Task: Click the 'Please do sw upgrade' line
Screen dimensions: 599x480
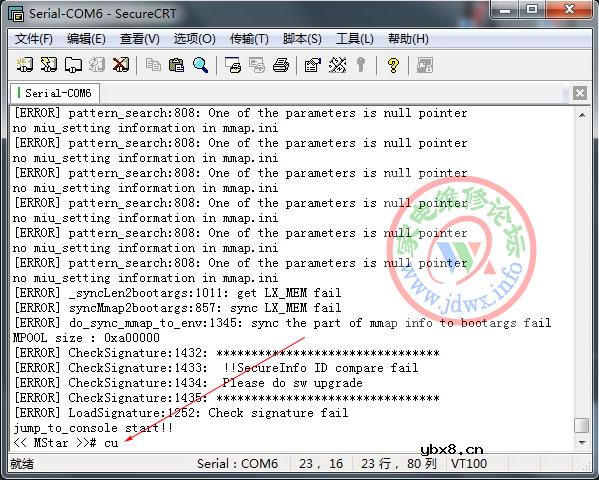Action: click(188, 383)
